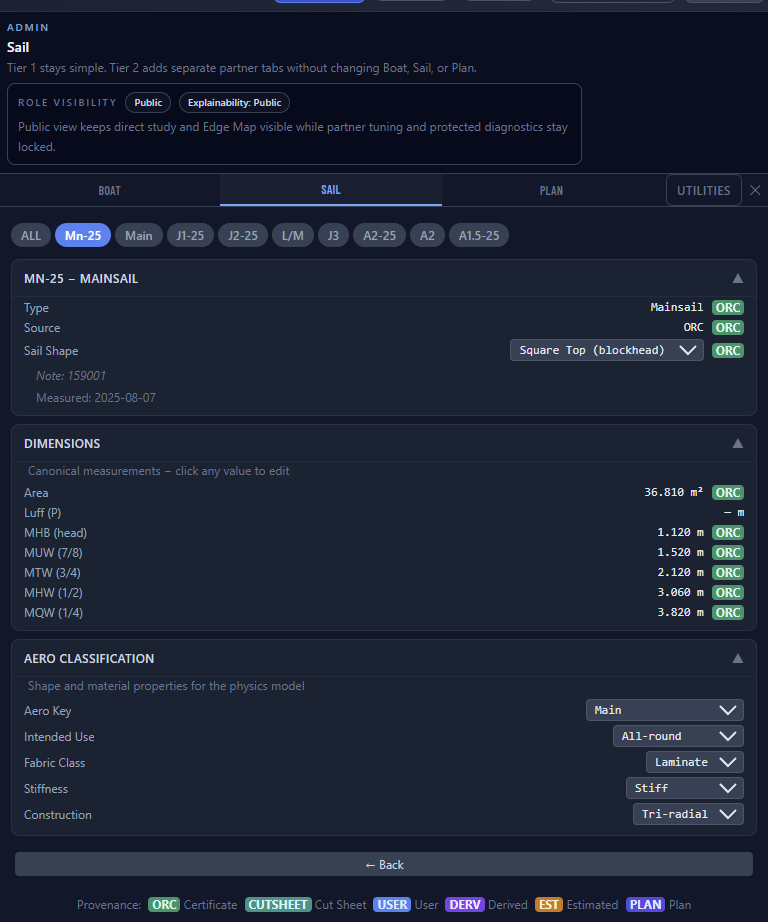This screenshot has width=768, height=922.
Task: Open the Construction dropdown
Action: coord(688,814)
